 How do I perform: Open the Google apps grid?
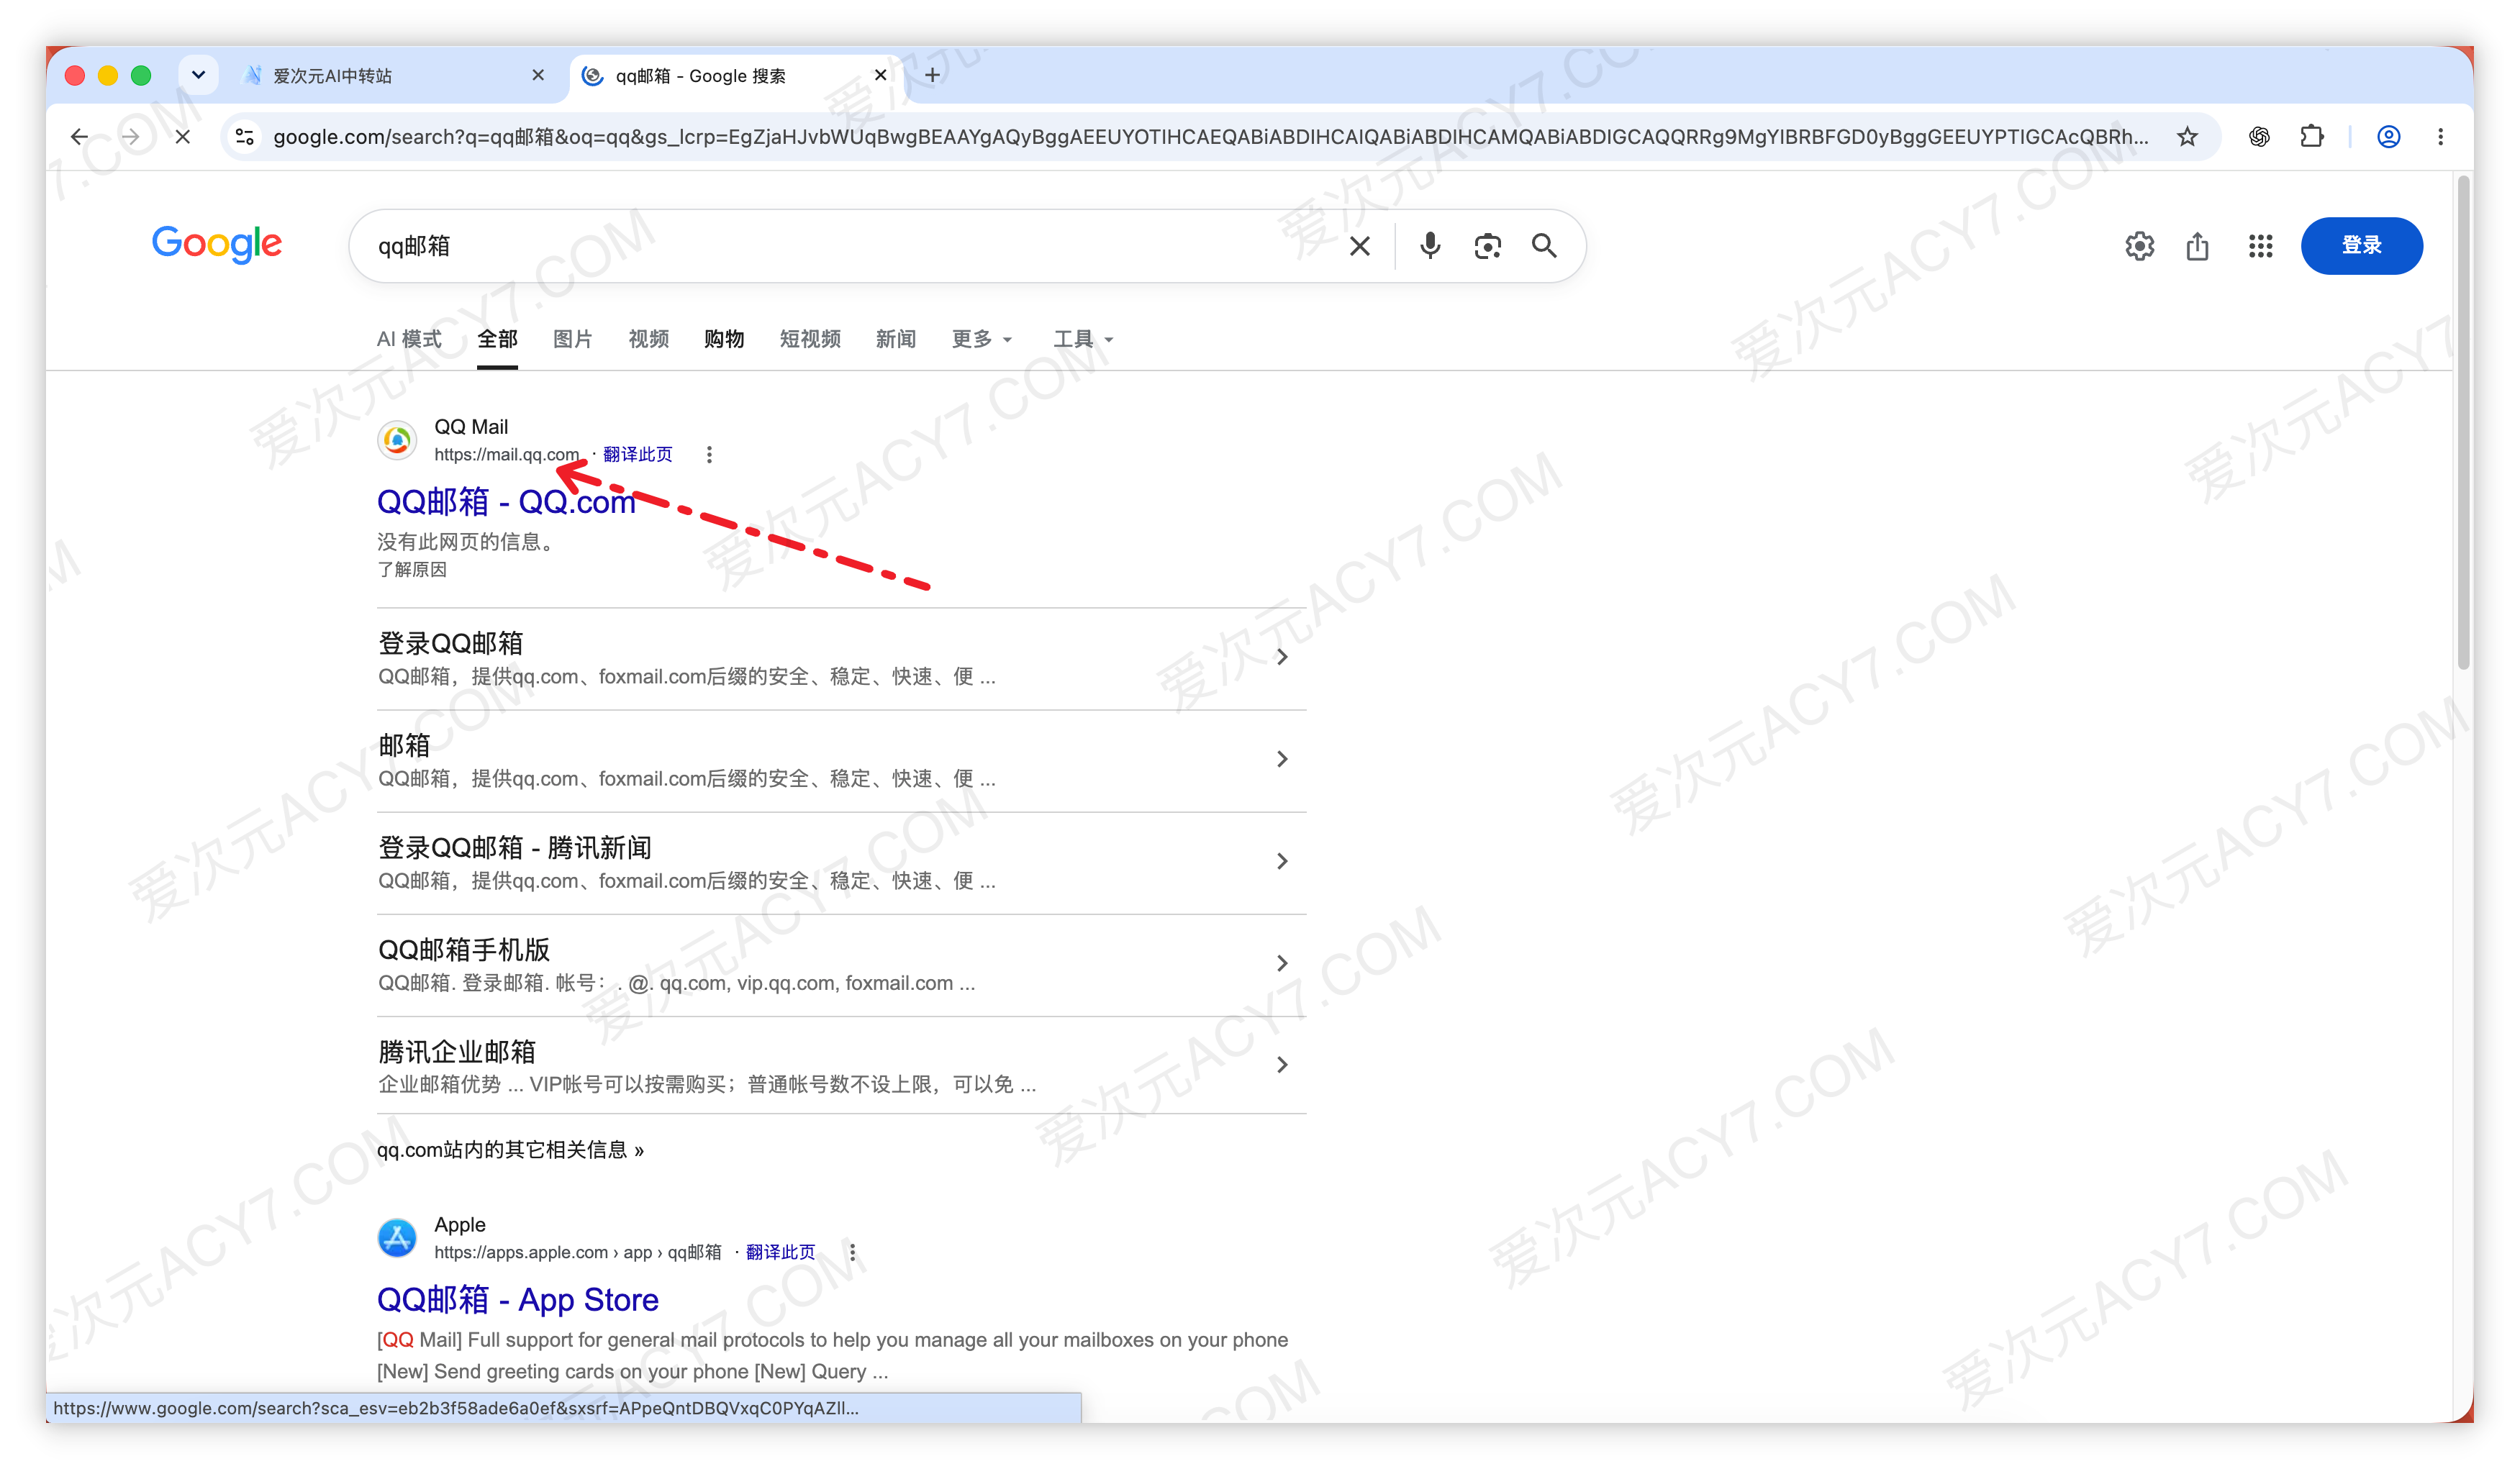tap(2260, 246)
